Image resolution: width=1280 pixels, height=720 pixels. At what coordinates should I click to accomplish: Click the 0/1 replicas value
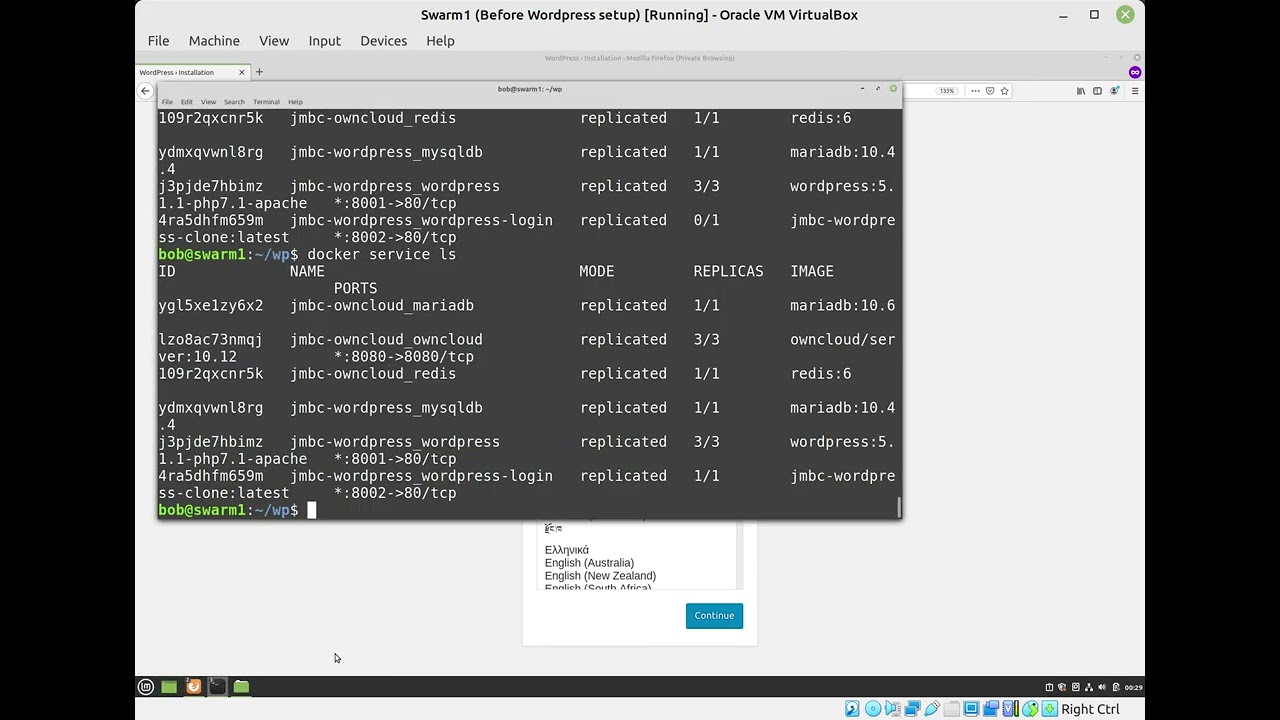coord(707,220)
